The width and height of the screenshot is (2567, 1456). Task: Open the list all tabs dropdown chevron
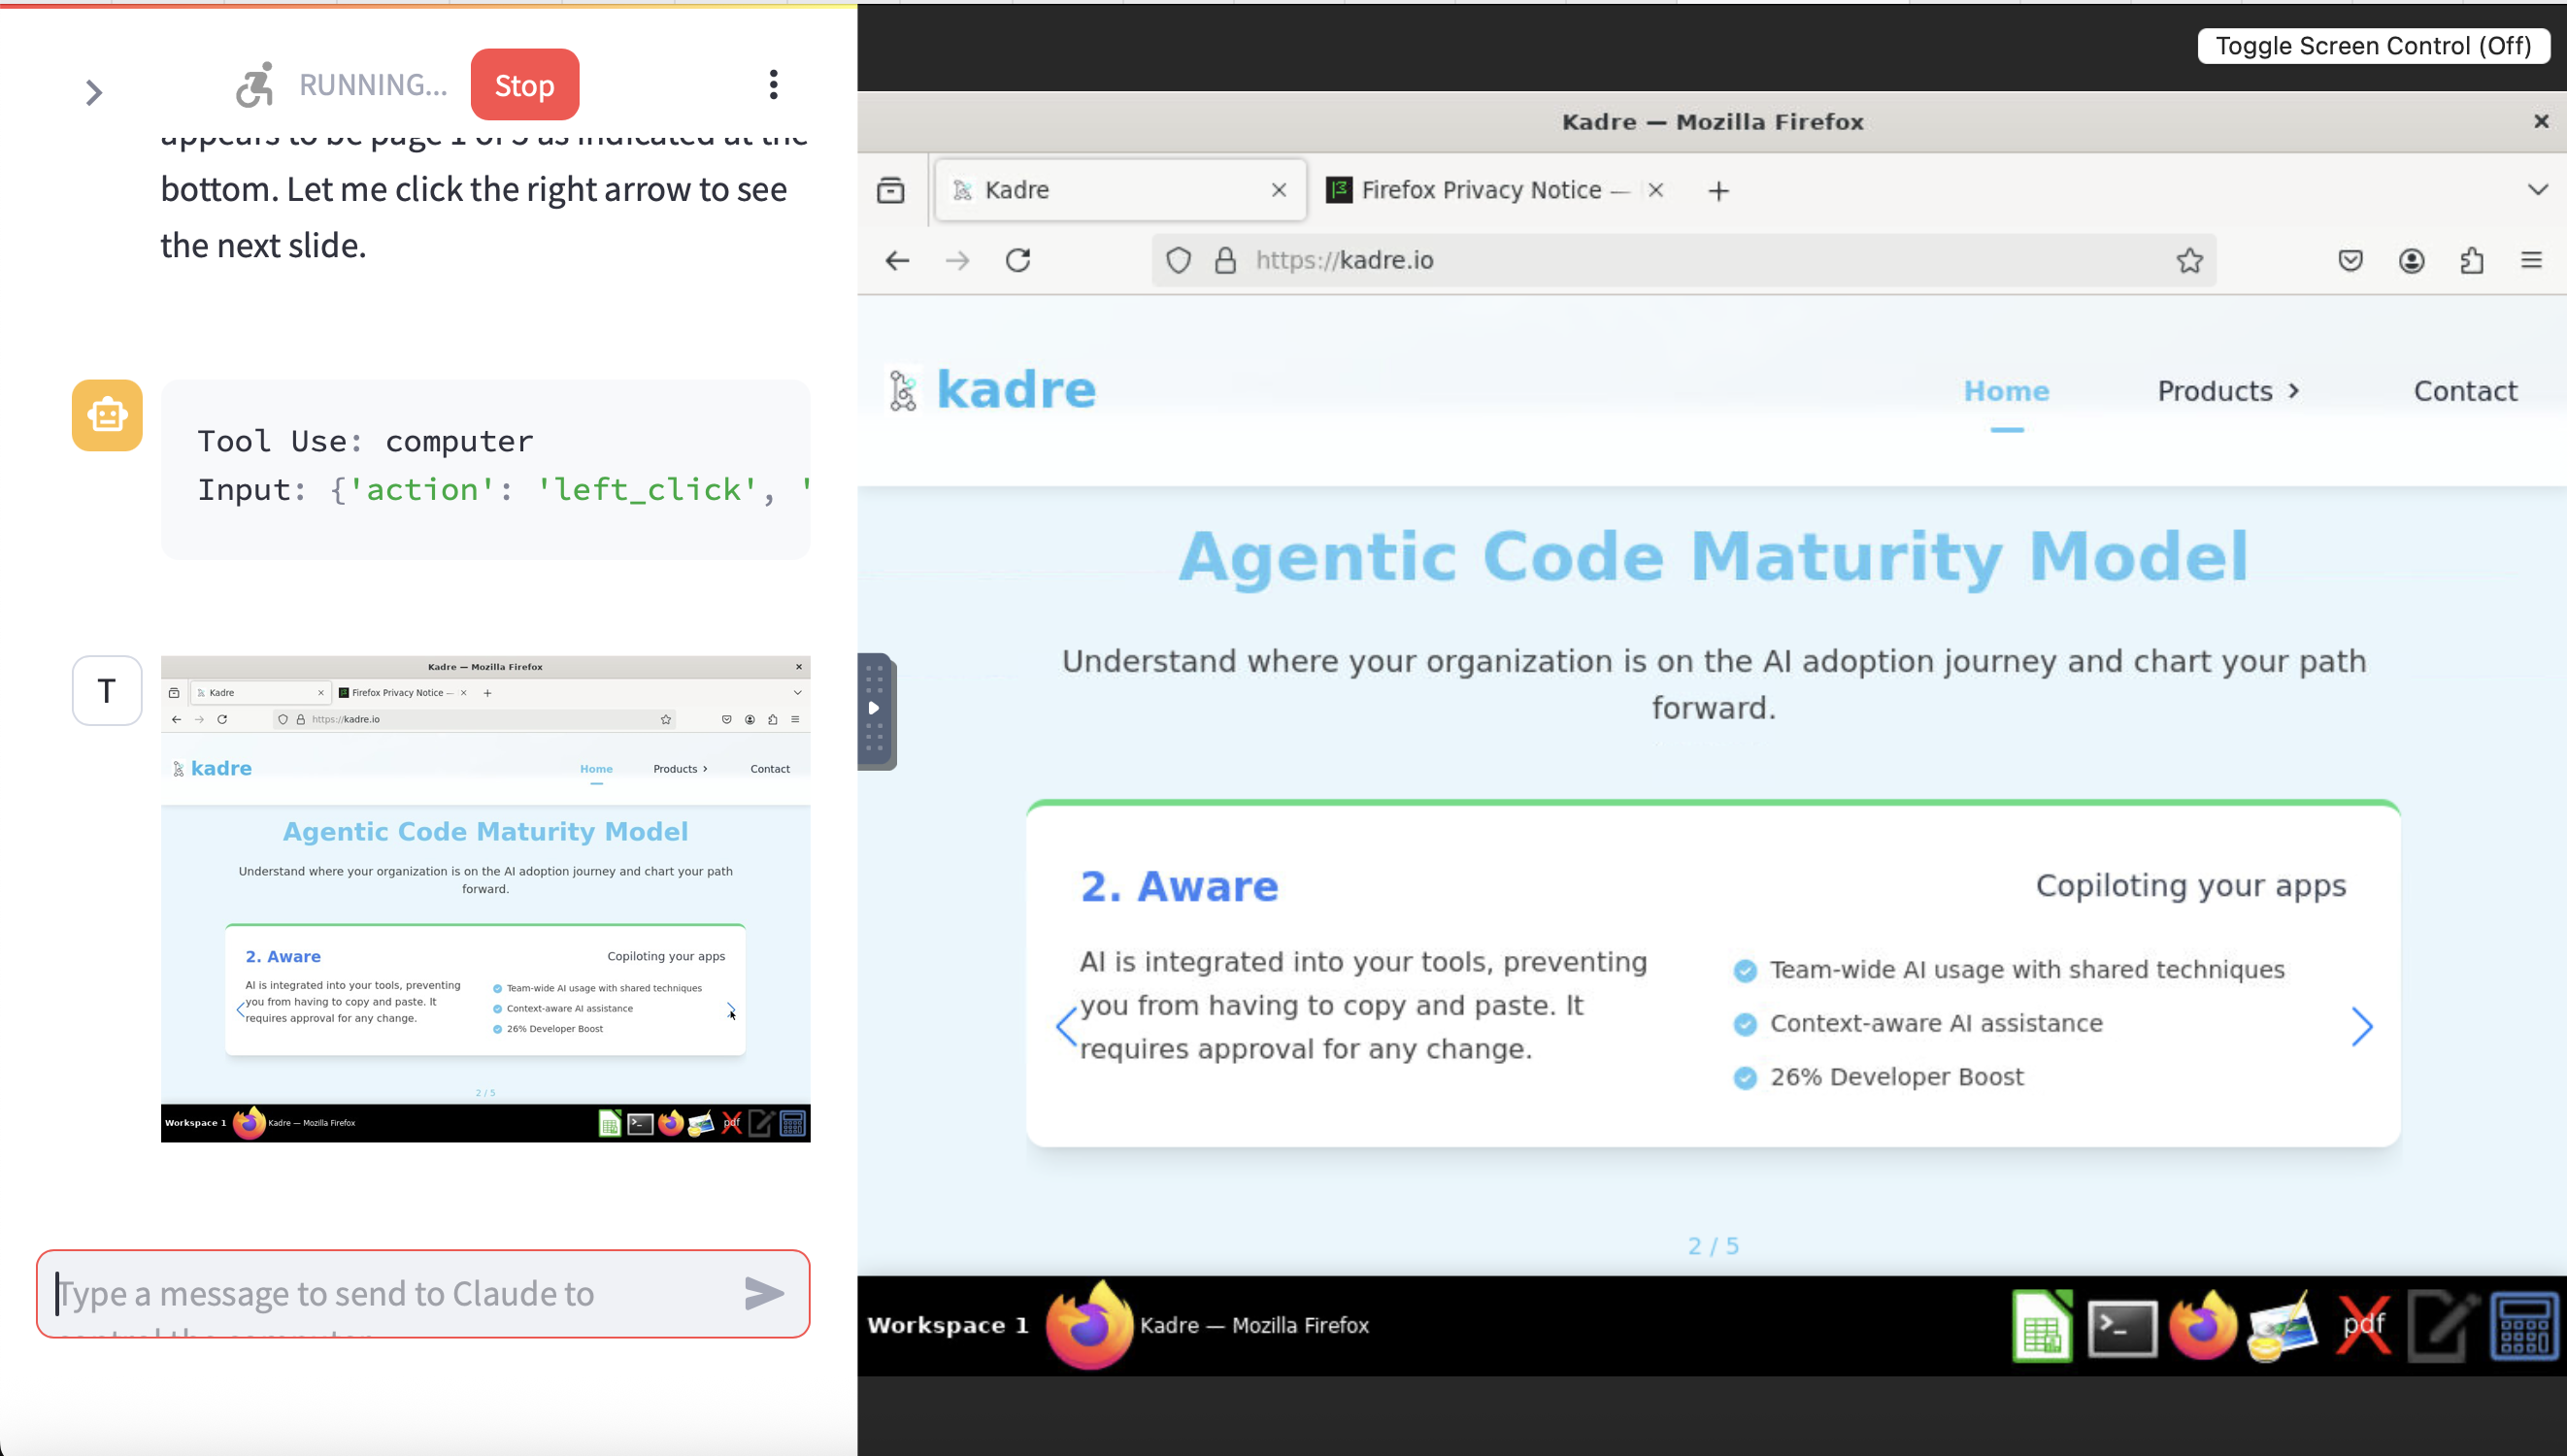(2537, 190)
